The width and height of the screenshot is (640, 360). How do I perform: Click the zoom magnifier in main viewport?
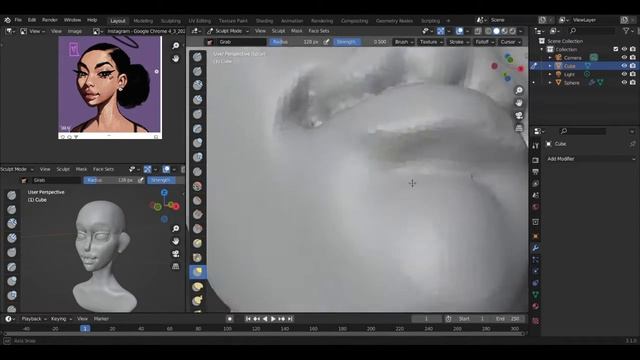519,90
